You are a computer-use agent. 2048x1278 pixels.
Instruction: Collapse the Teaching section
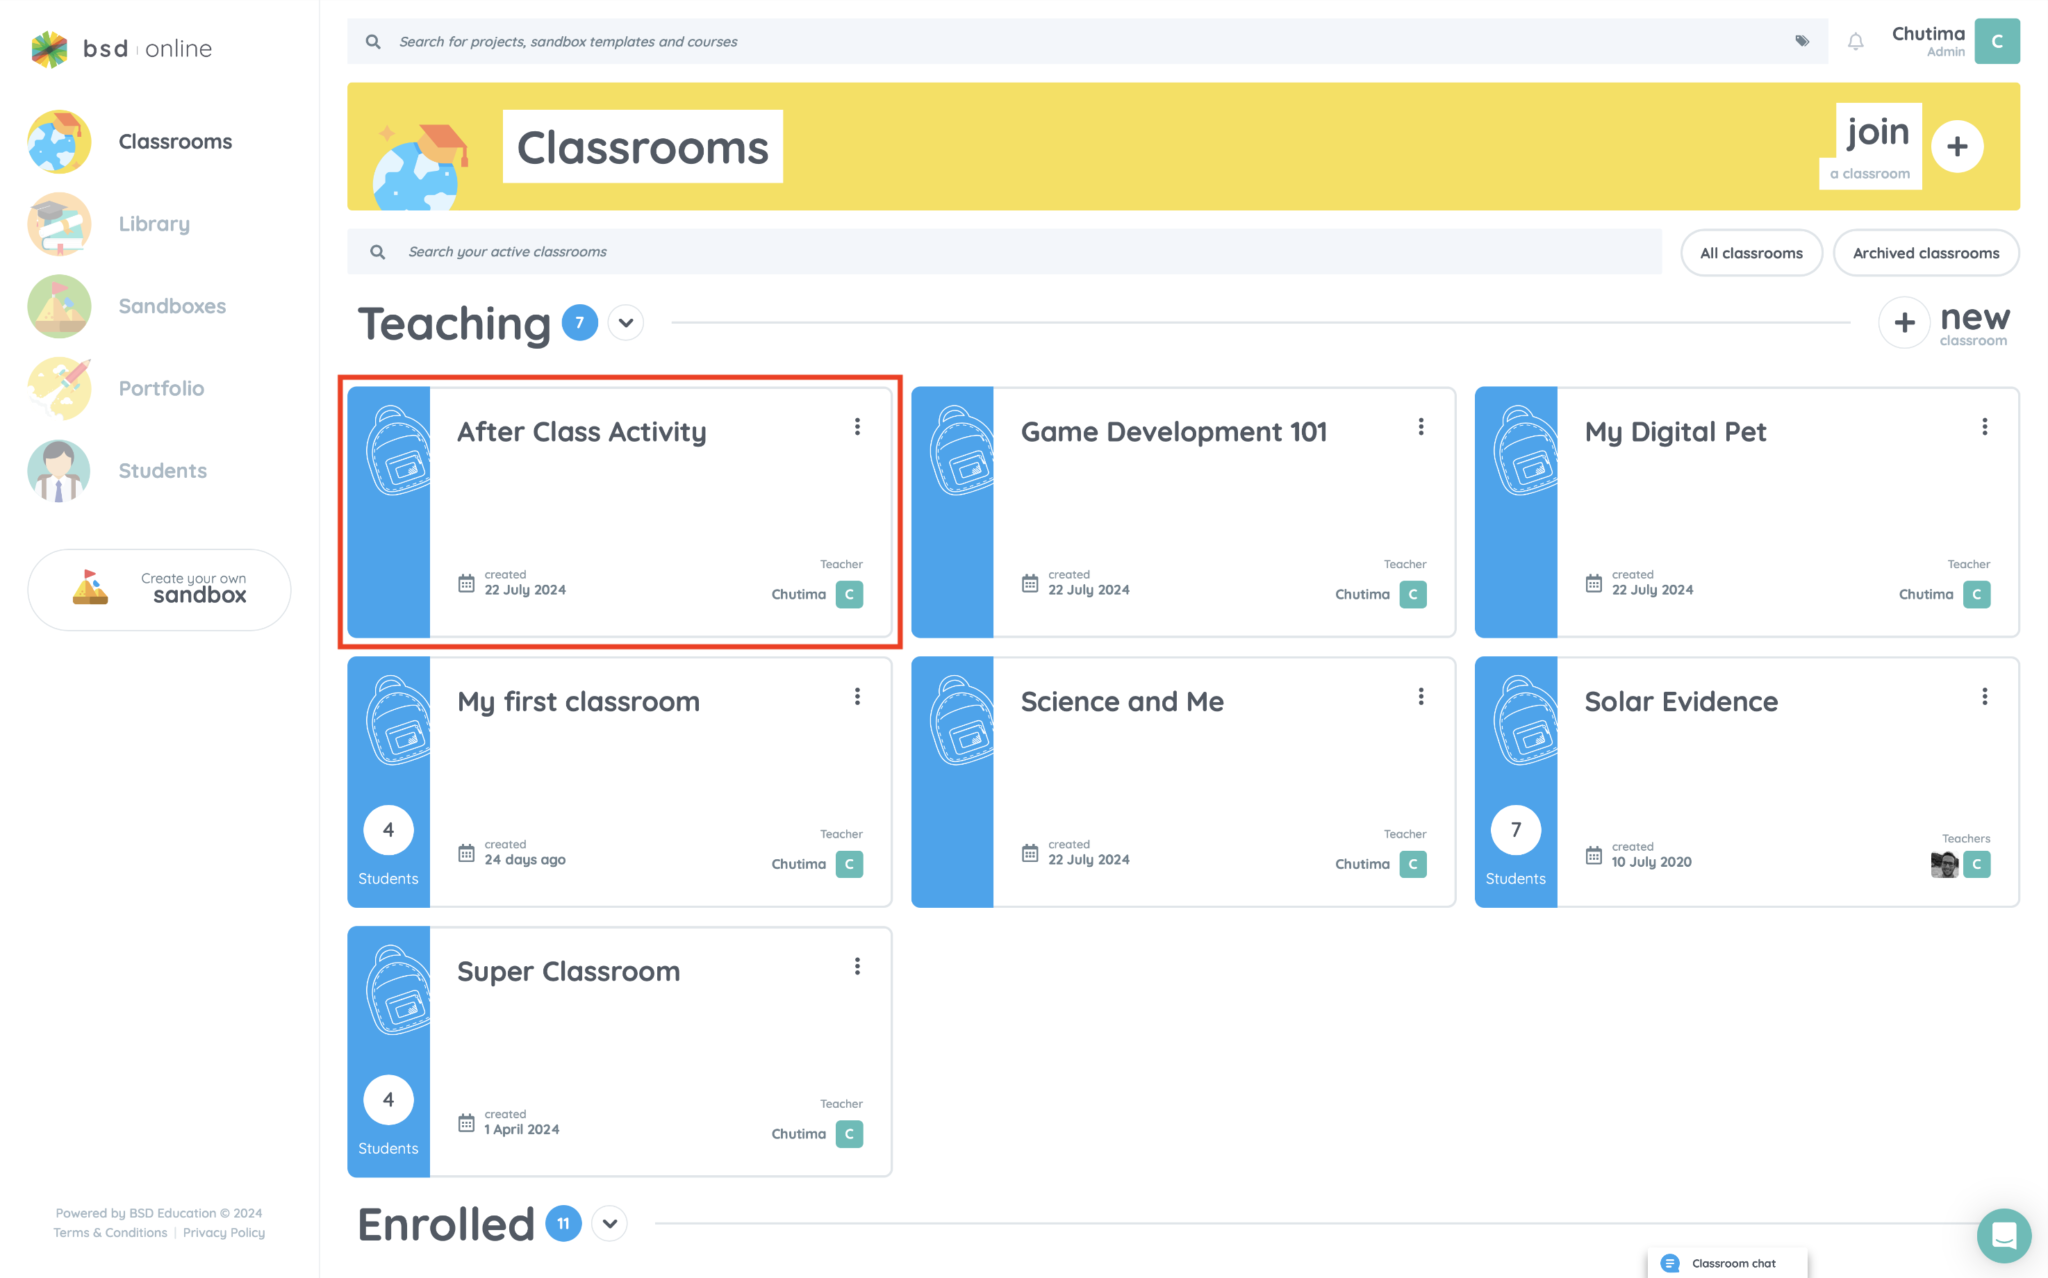pos(626,323)
